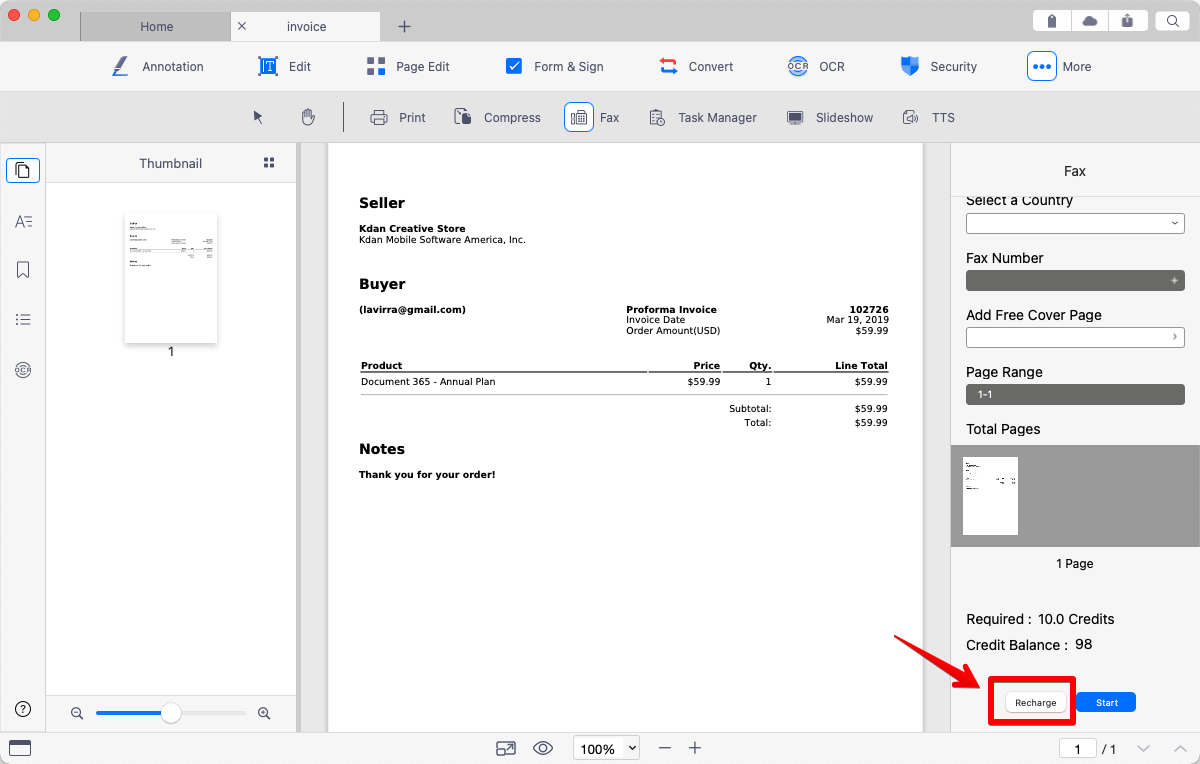Click lavirra@gmail.com in the invoice
This screenshot has width=1200, height=764.
click(412, 310)
